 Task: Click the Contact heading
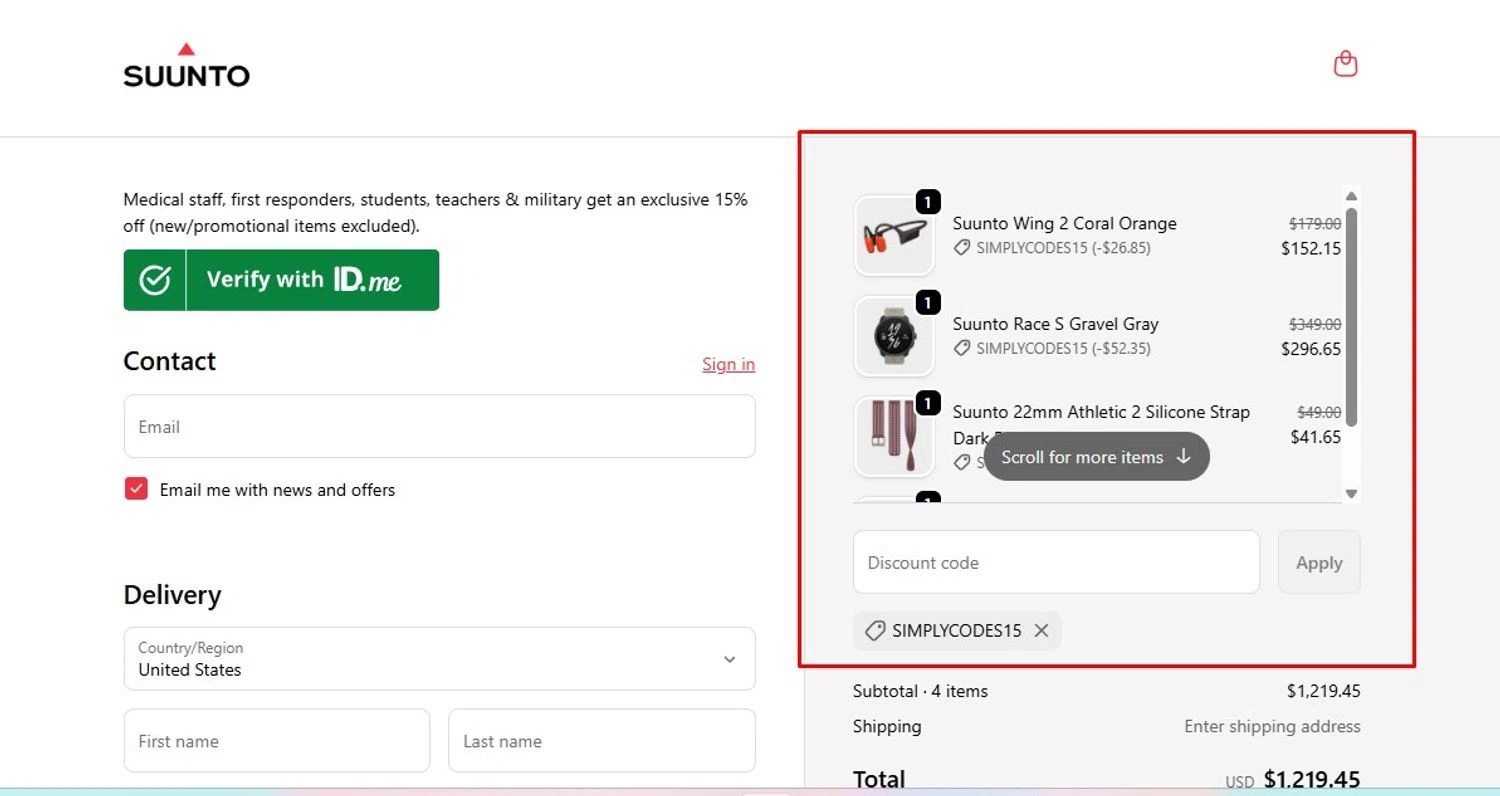pyautogui.click(x=169, y=361)
